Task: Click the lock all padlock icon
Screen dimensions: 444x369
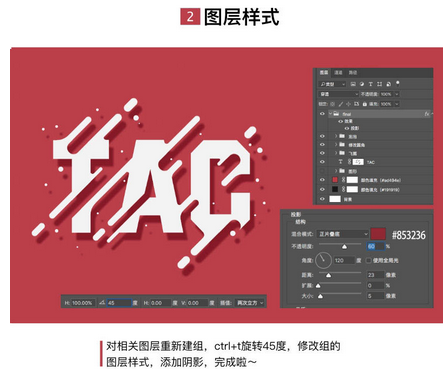Action: tap(364, 104)
